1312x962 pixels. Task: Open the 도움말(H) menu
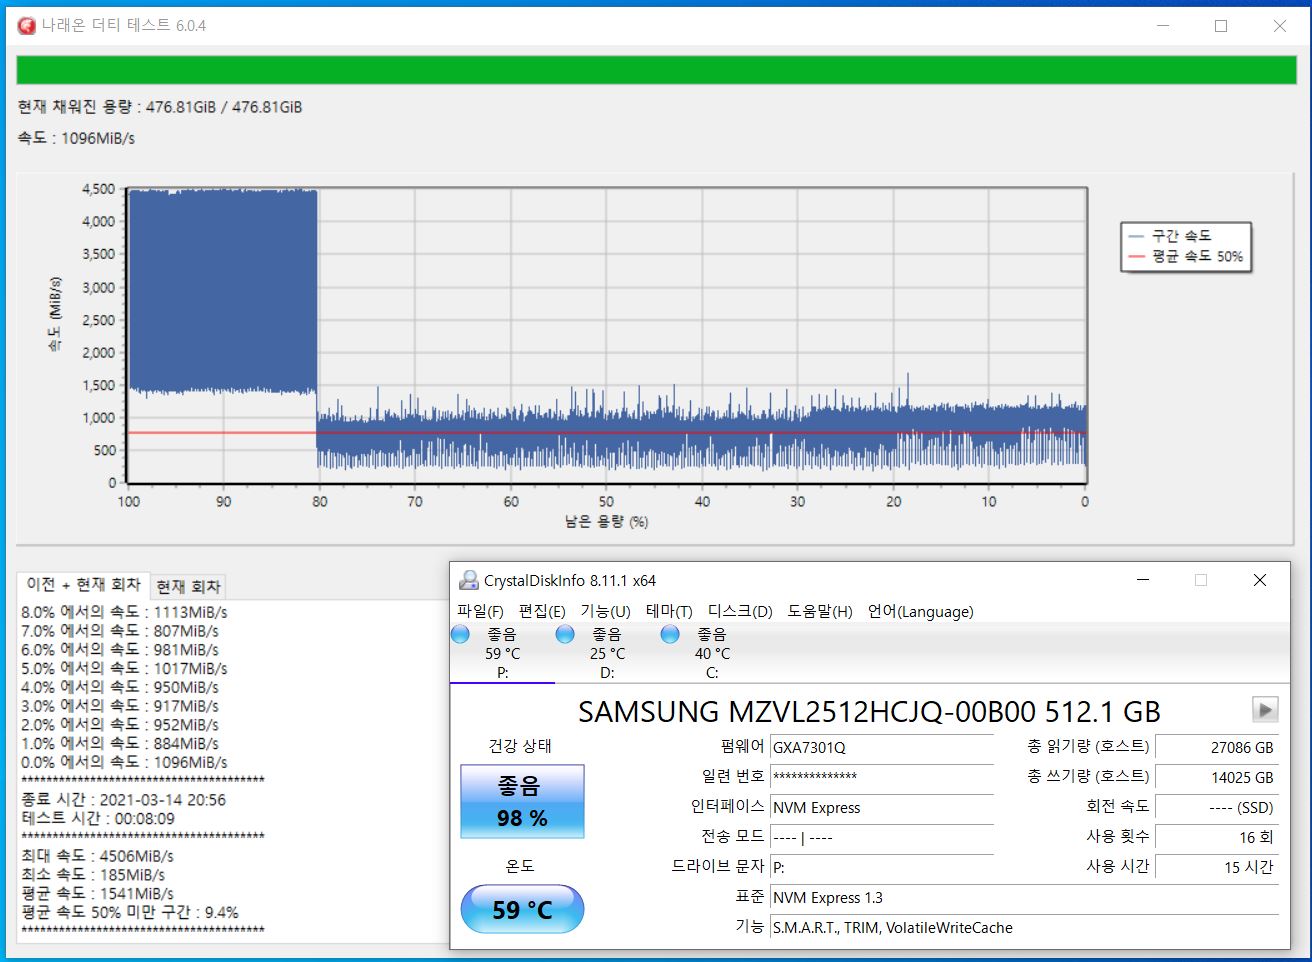point(820,611)
